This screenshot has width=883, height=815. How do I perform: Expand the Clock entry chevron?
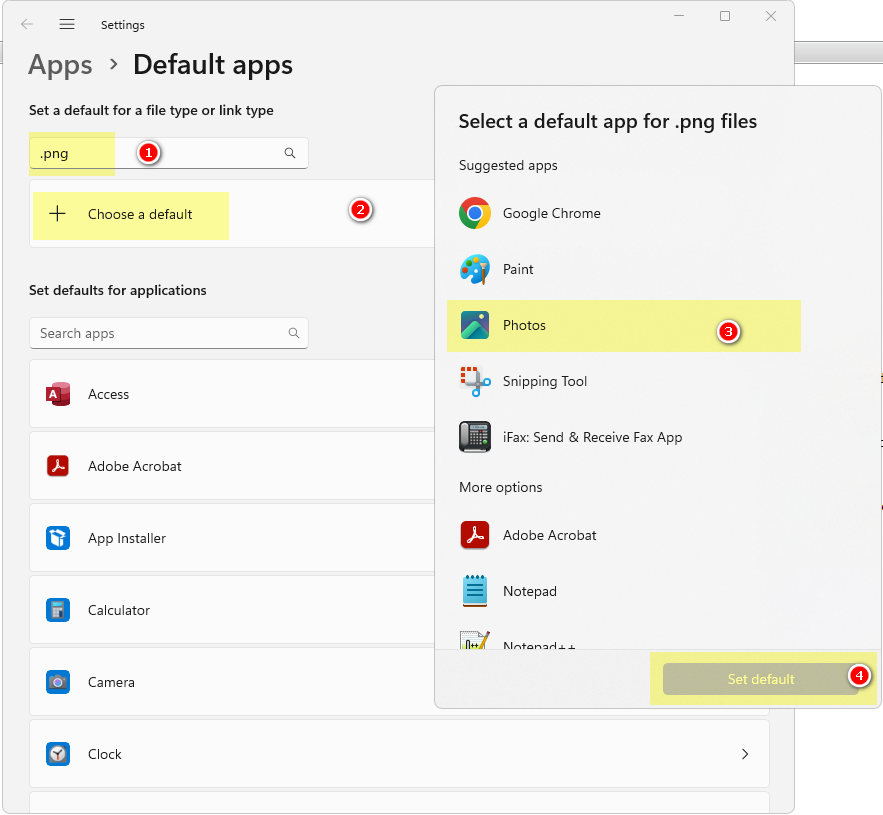pyautogui.click(x=744, y=754)
